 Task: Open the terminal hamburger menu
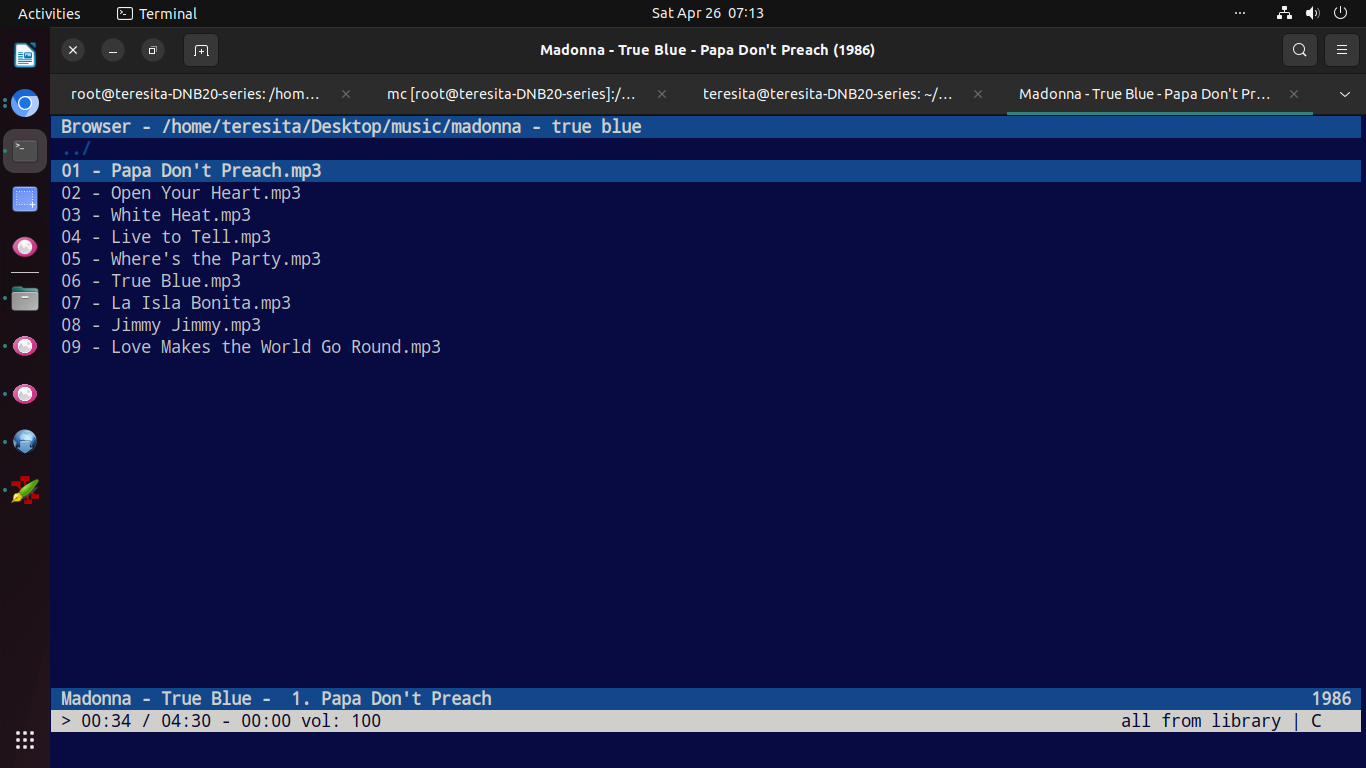pos(1341,50)
